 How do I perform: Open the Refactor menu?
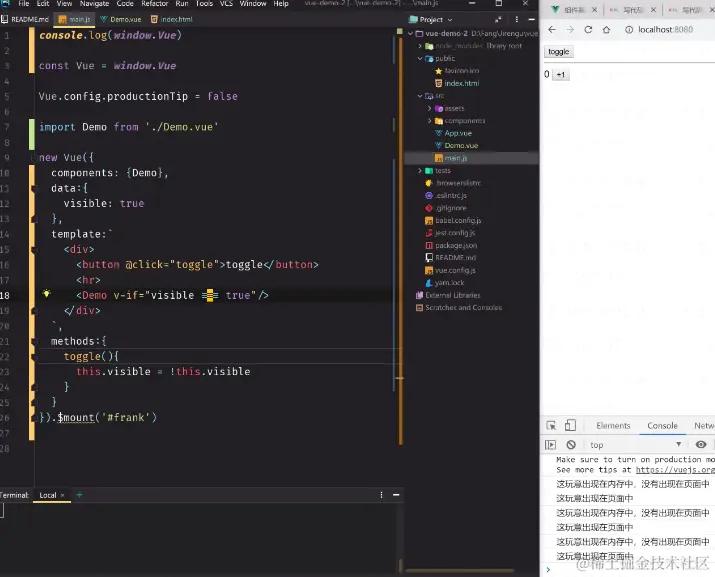(155, 4)
